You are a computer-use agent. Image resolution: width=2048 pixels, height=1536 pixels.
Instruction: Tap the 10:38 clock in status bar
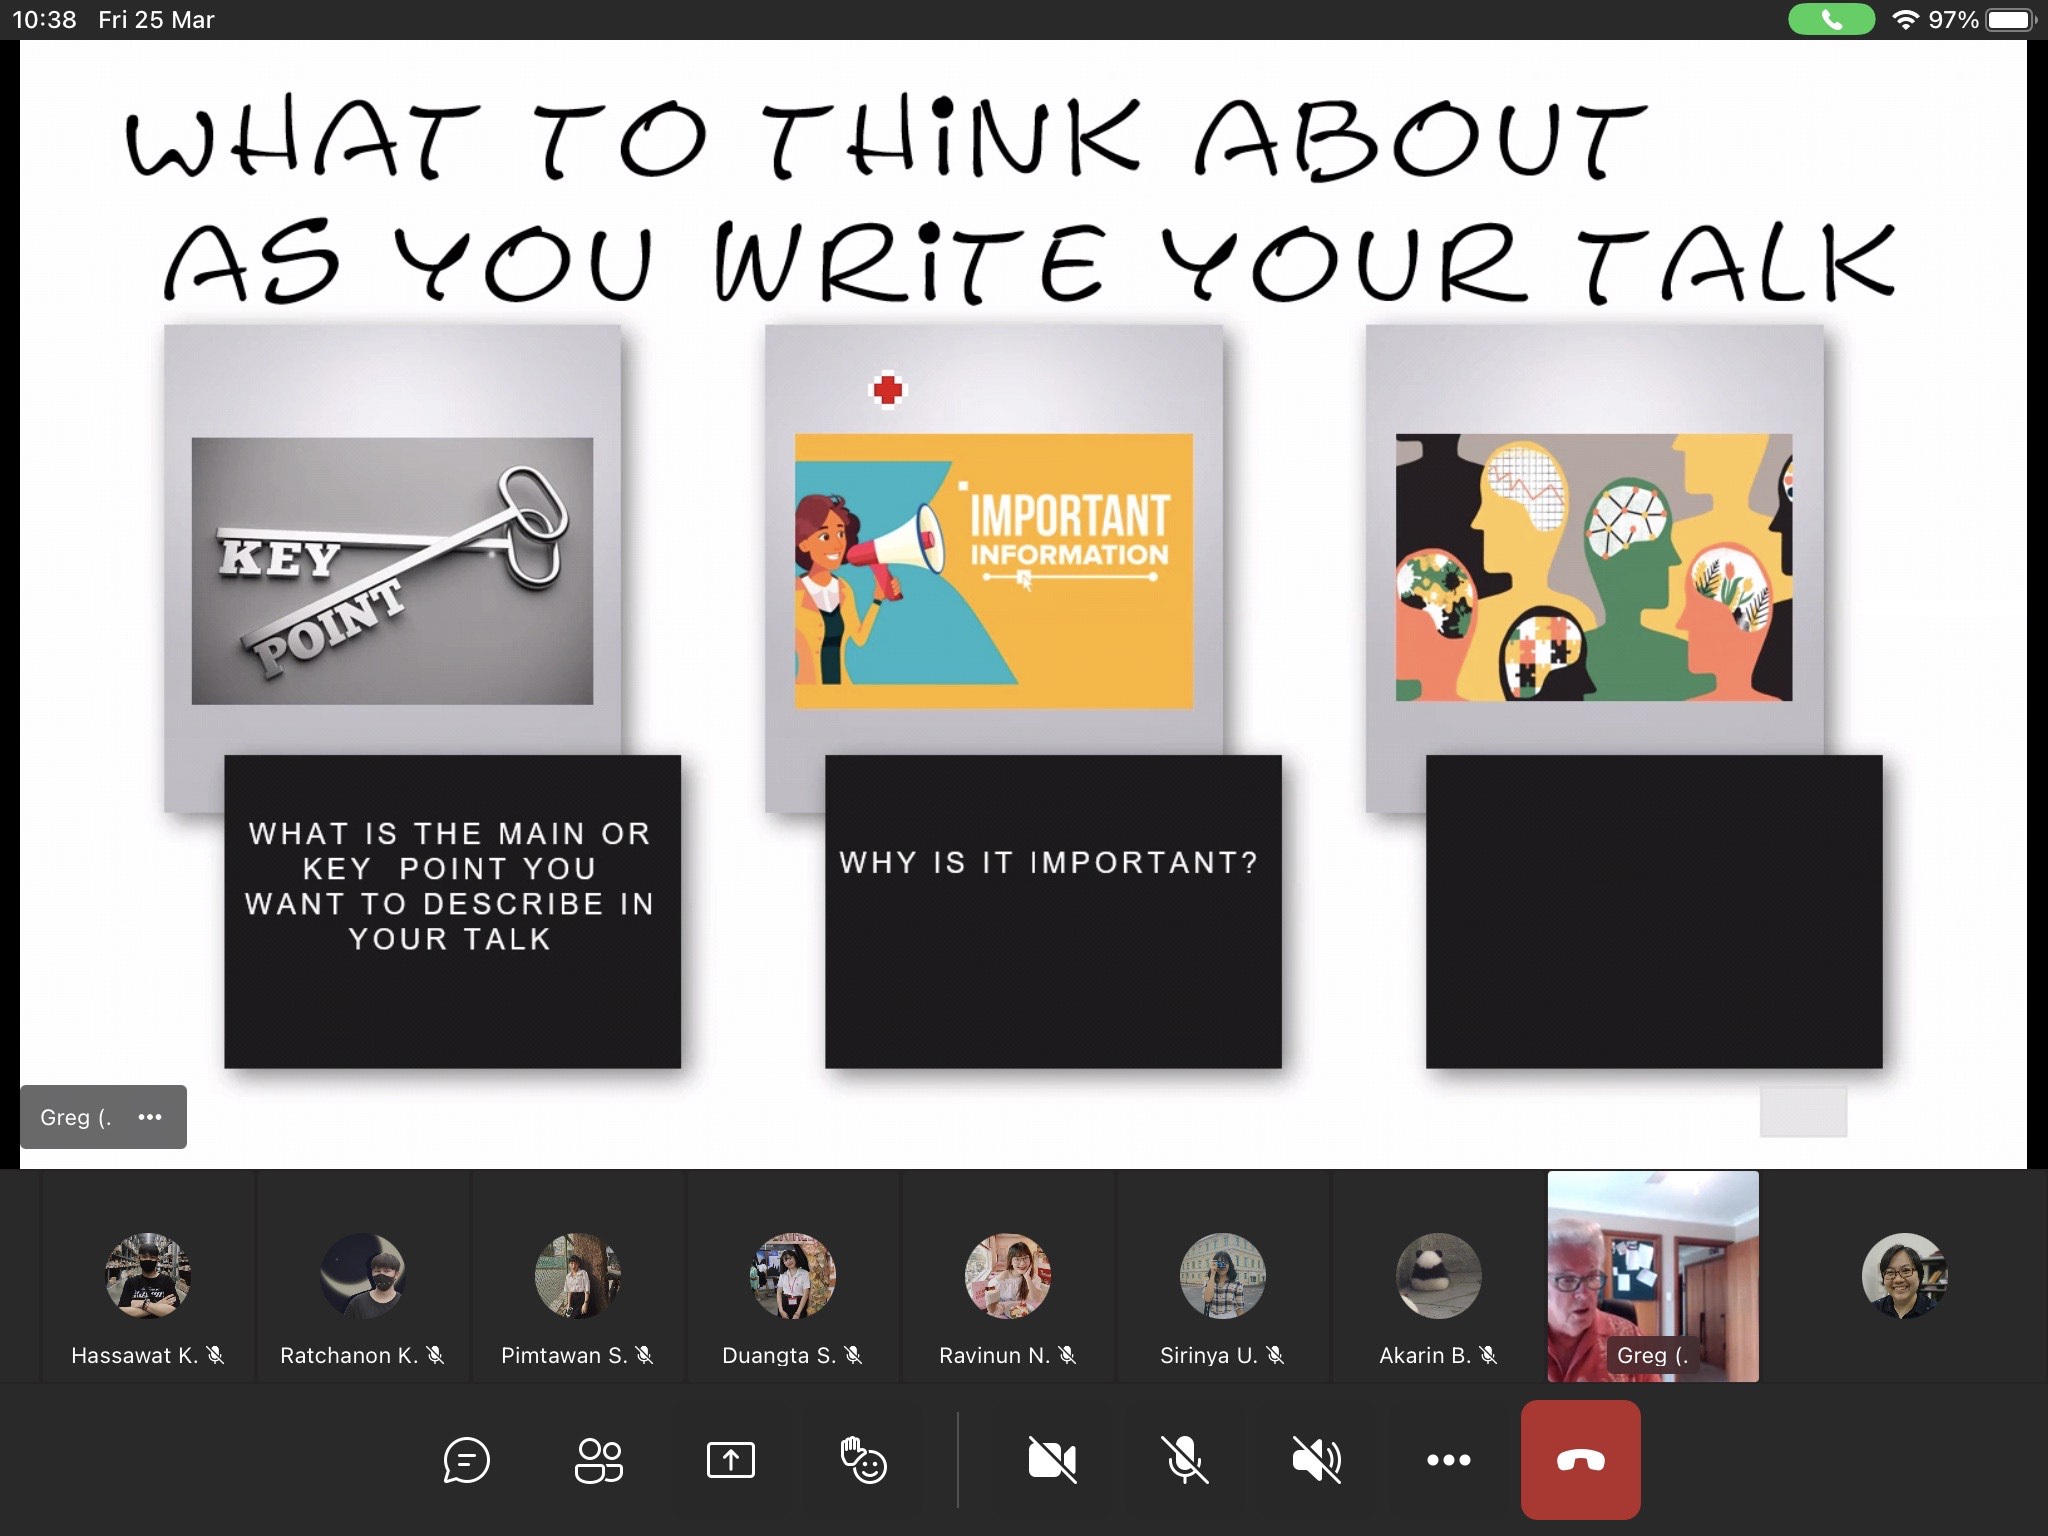pos(44,20)
